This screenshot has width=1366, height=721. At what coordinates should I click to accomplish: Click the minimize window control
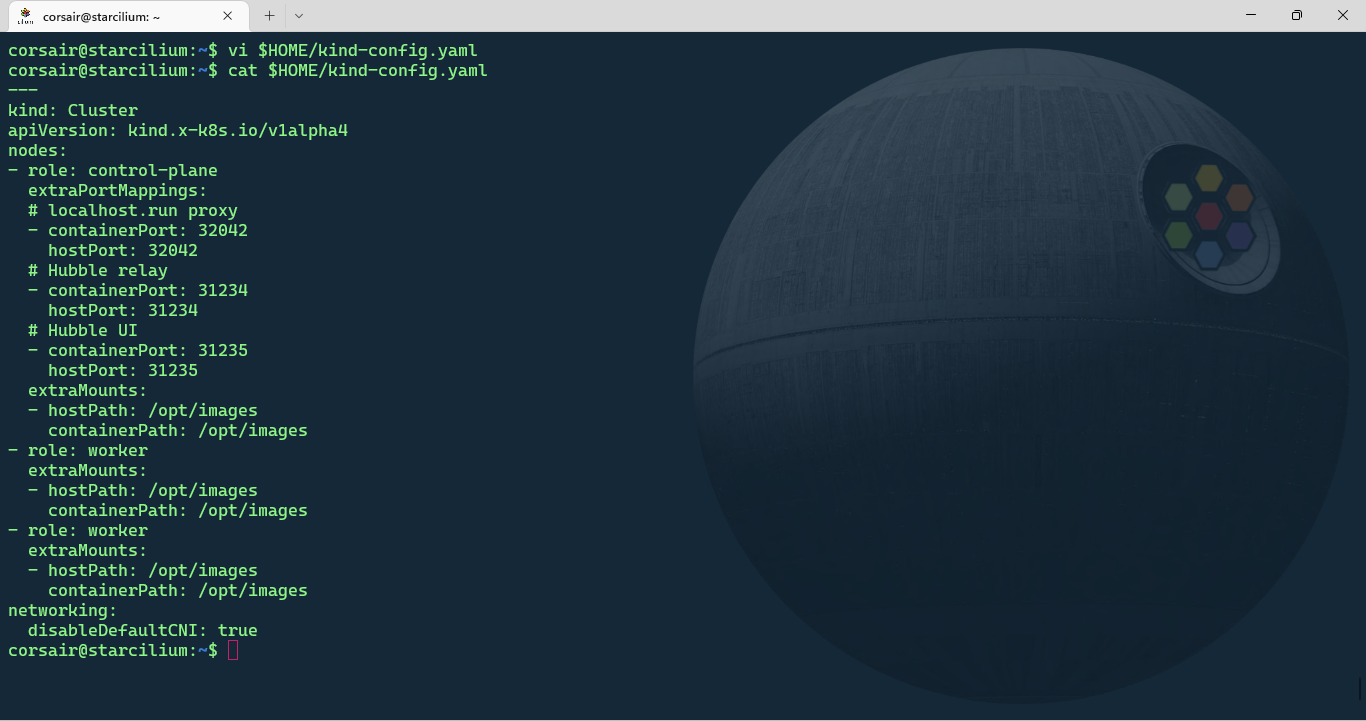[1250, 15]
